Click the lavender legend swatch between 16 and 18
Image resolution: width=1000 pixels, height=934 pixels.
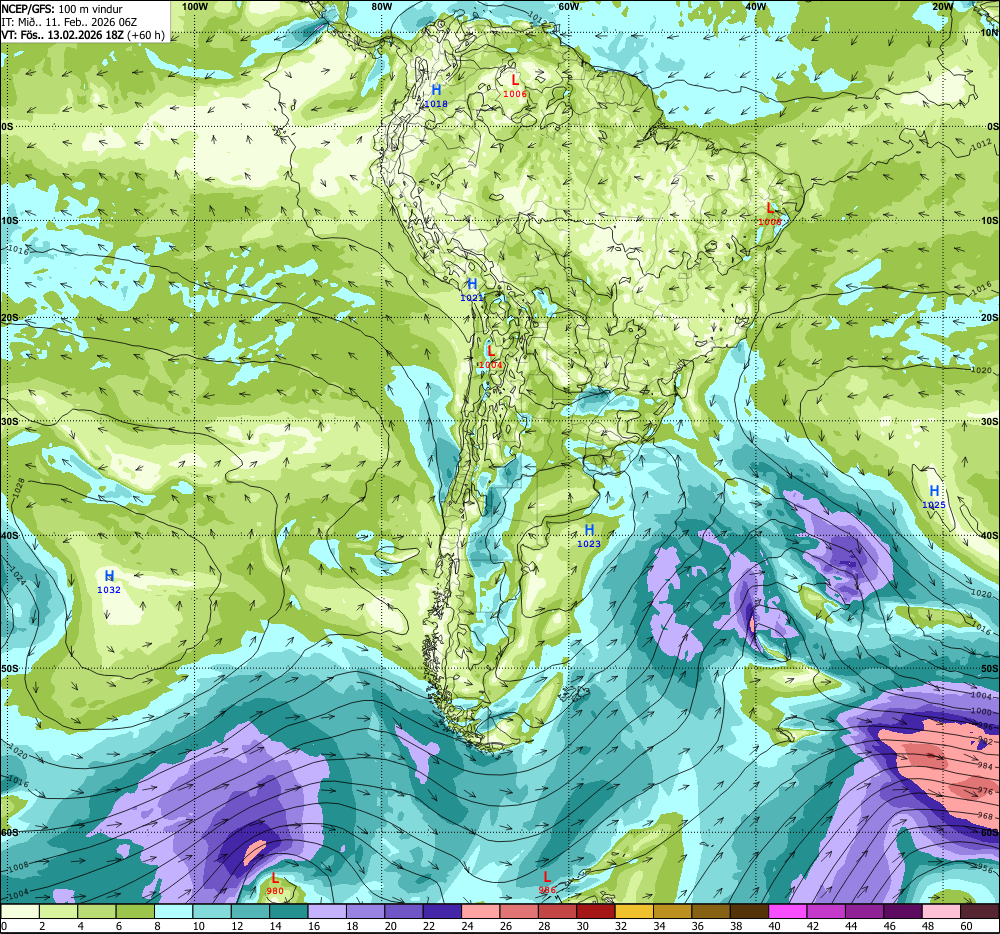[327, 911]
